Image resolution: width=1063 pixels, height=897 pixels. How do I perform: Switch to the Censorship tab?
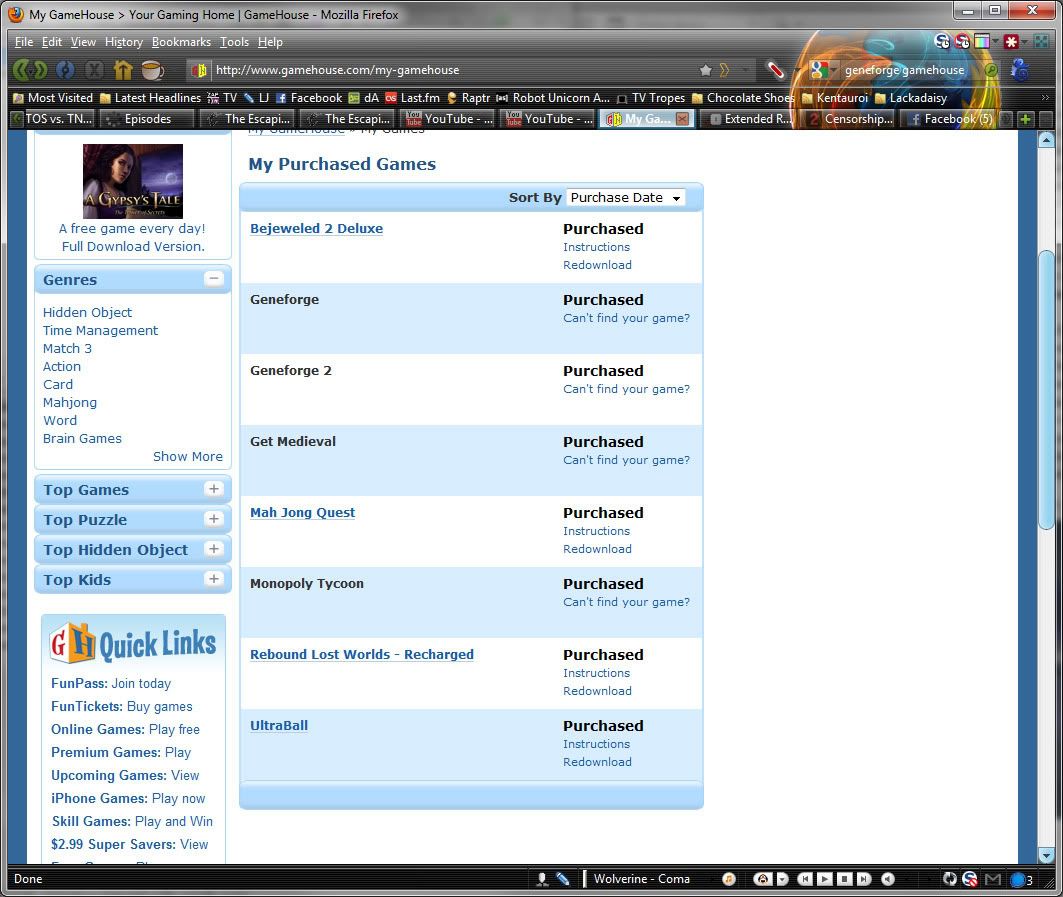851,119
